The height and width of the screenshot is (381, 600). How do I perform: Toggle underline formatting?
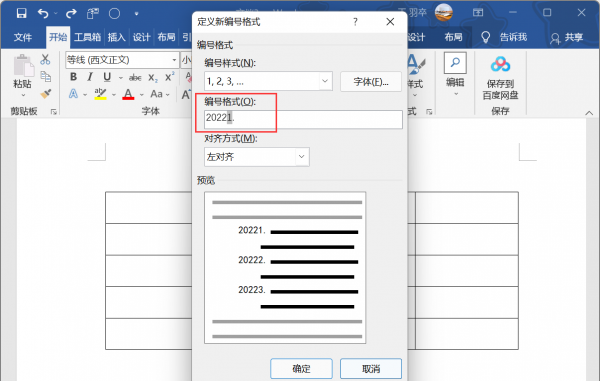click(x=107, y=77)
